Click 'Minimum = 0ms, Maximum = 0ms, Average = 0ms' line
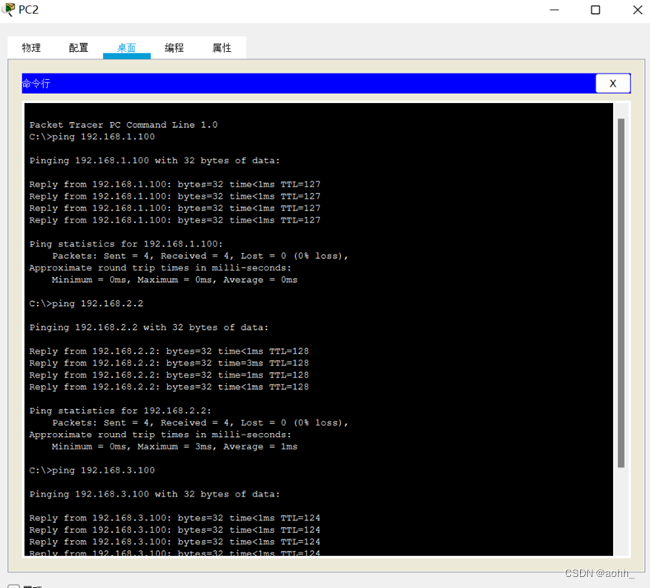This screenshot has width=650, height=588. pos(175,280)
